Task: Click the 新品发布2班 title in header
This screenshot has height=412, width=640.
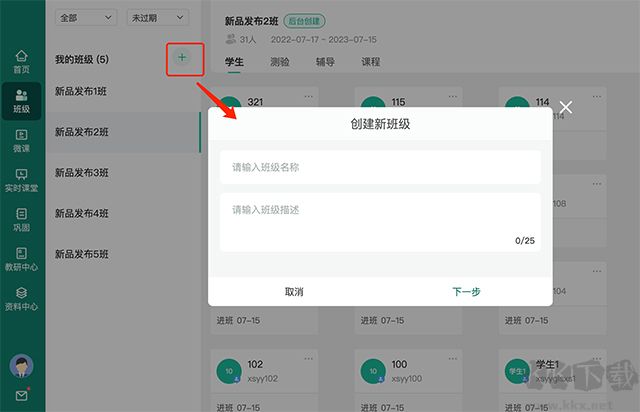Action: tap(251, 21)
